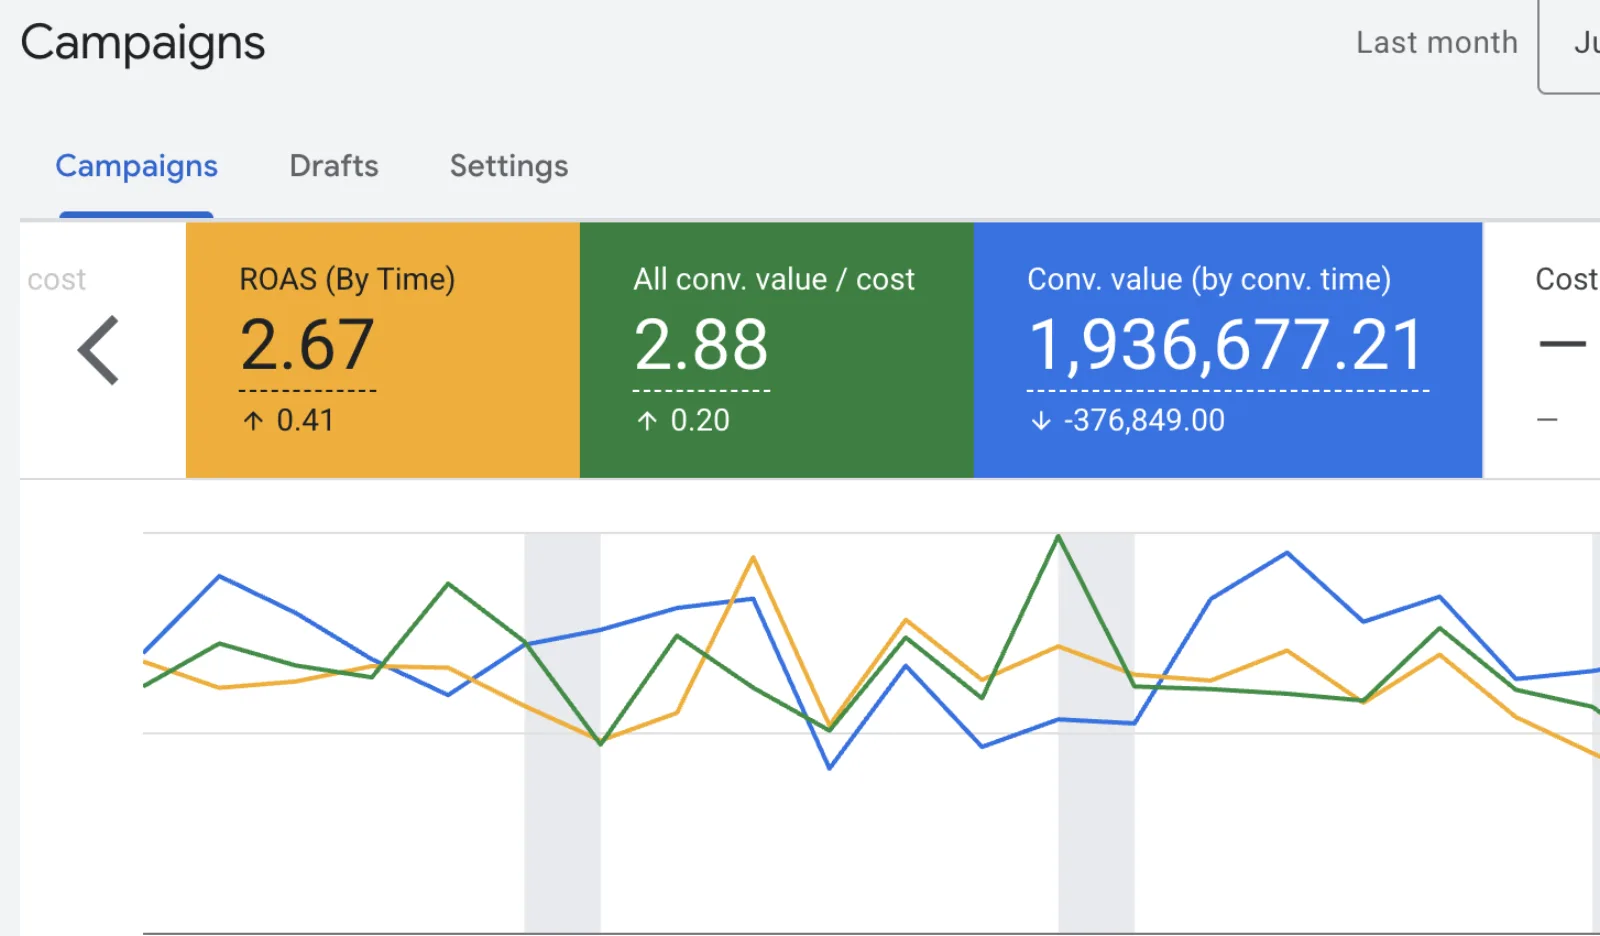Click the 2.88 conversion value per cost figure
This screenshot has width=1600, height=936.
[x=701, y=345]
